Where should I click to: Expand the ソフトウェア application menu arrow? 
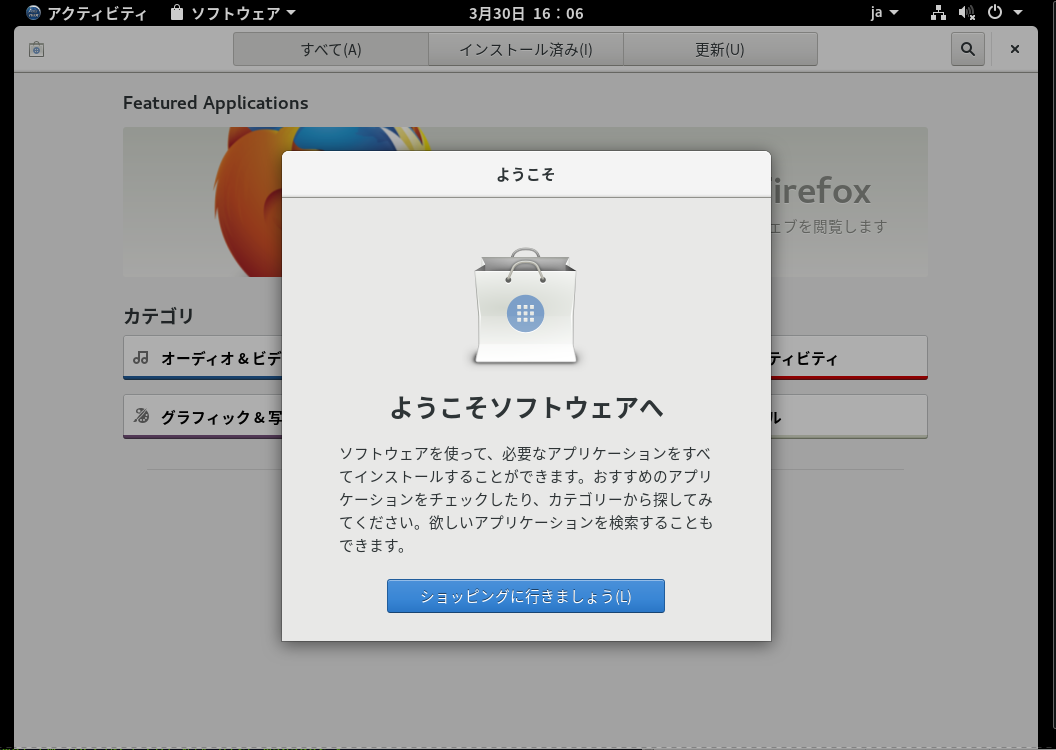[x=291, y=13]
